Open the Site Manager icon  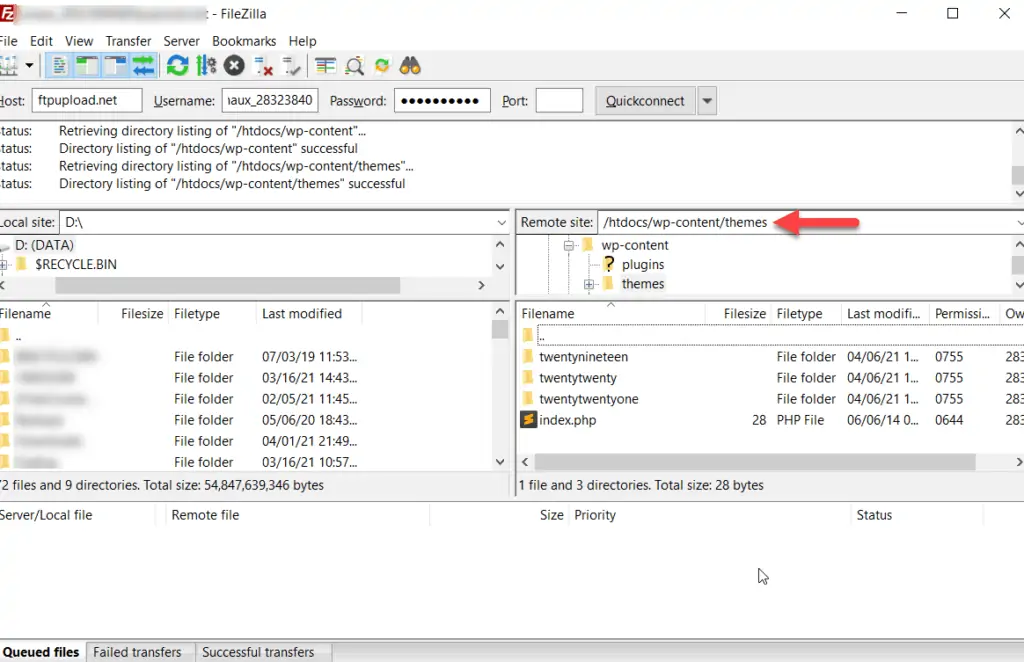coord(8,65)
